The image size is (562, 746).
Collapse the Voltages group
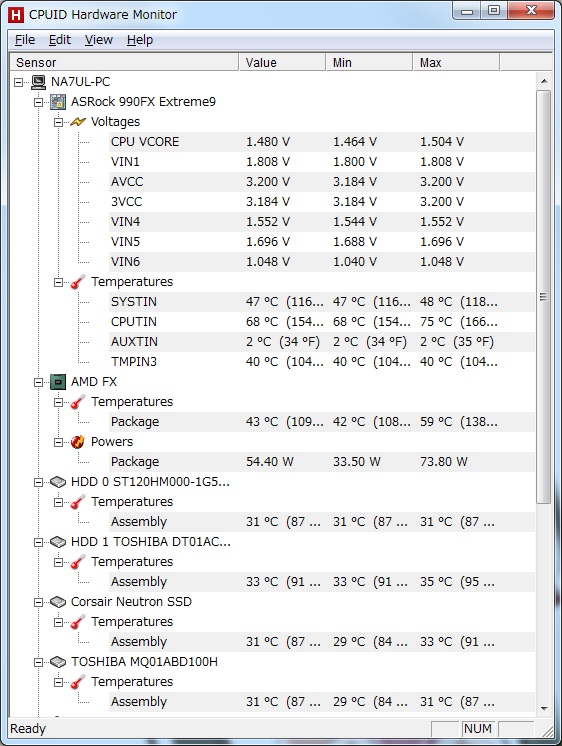(x=59, y=122)
